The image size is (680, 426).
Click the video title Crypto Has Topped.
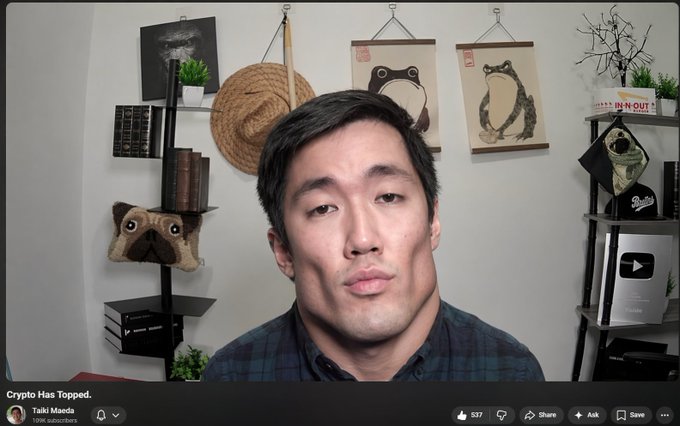point(49,394)
